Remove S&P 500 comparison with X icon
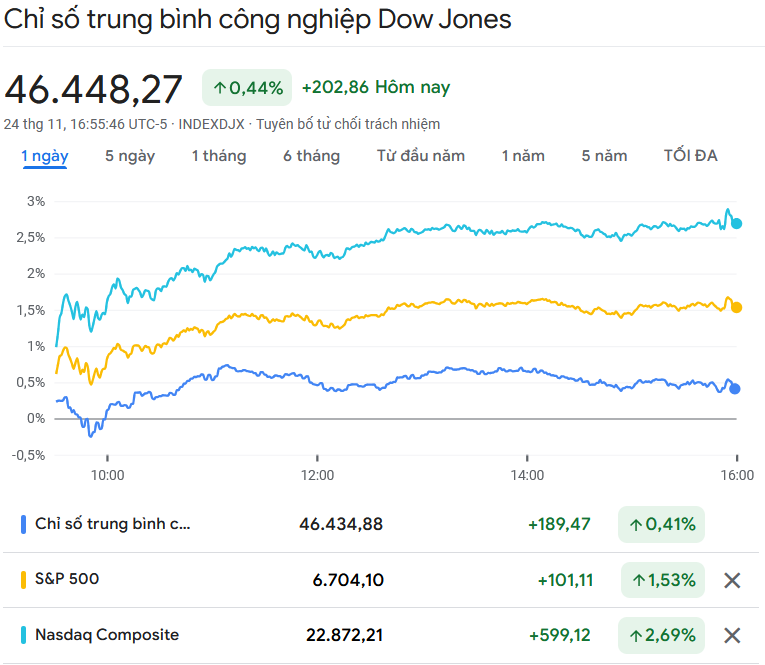Screen dimensions: 765x665 point(732,580)
